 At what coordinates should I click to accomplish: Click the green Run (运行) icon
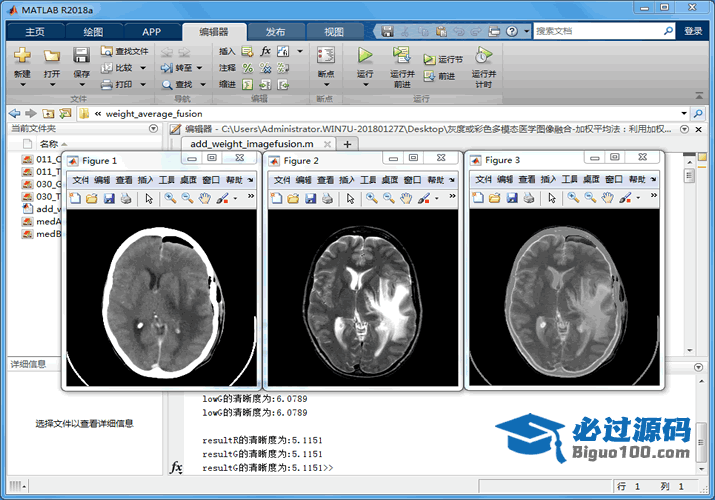point(365,55)
